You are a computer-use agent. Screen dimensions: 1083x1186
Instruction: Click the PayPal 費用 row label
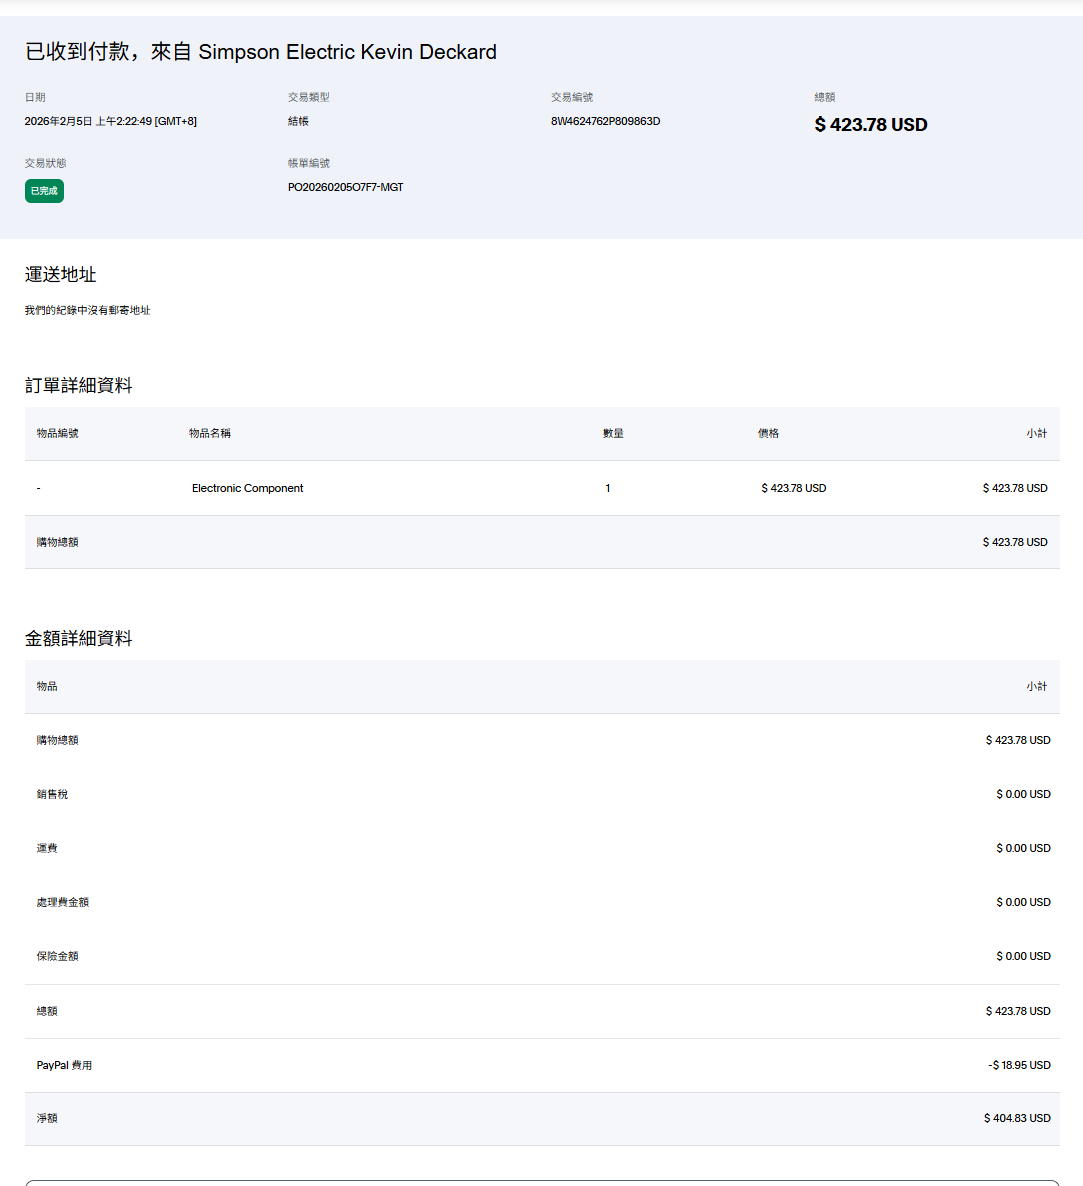click(x=64, y=1065)
